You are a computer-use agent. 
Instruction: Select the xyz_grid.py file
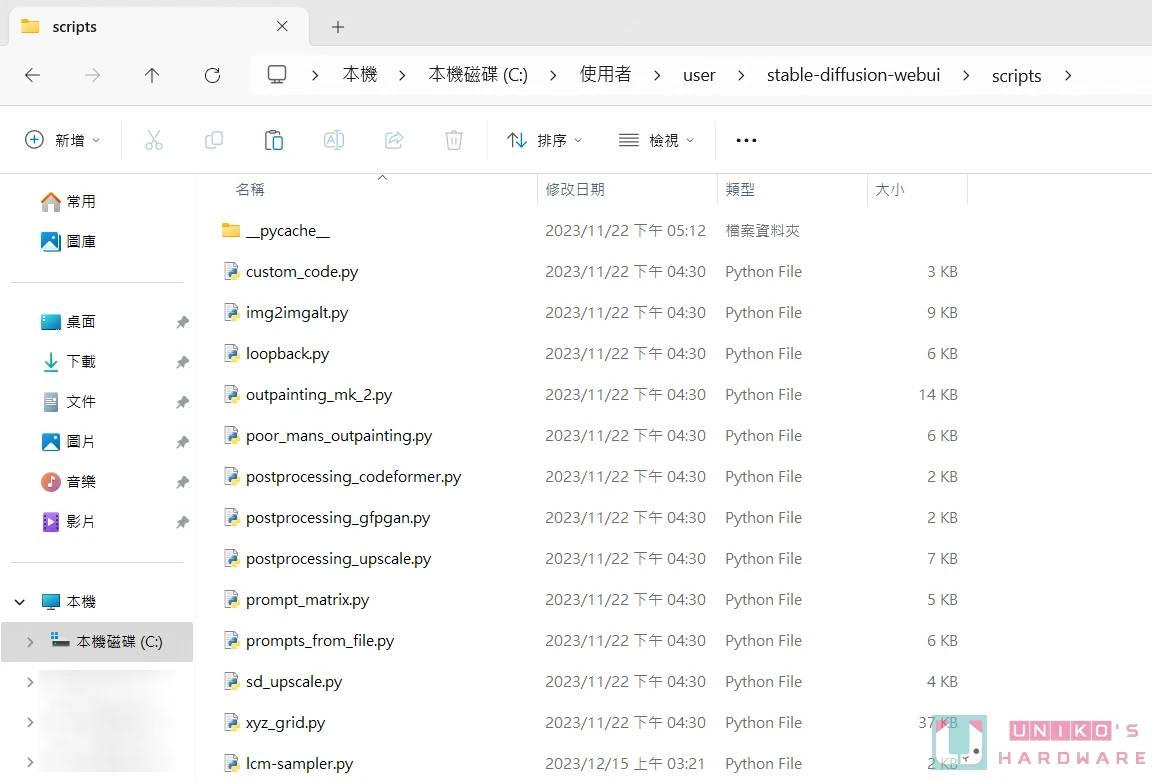tap(285, 722)
